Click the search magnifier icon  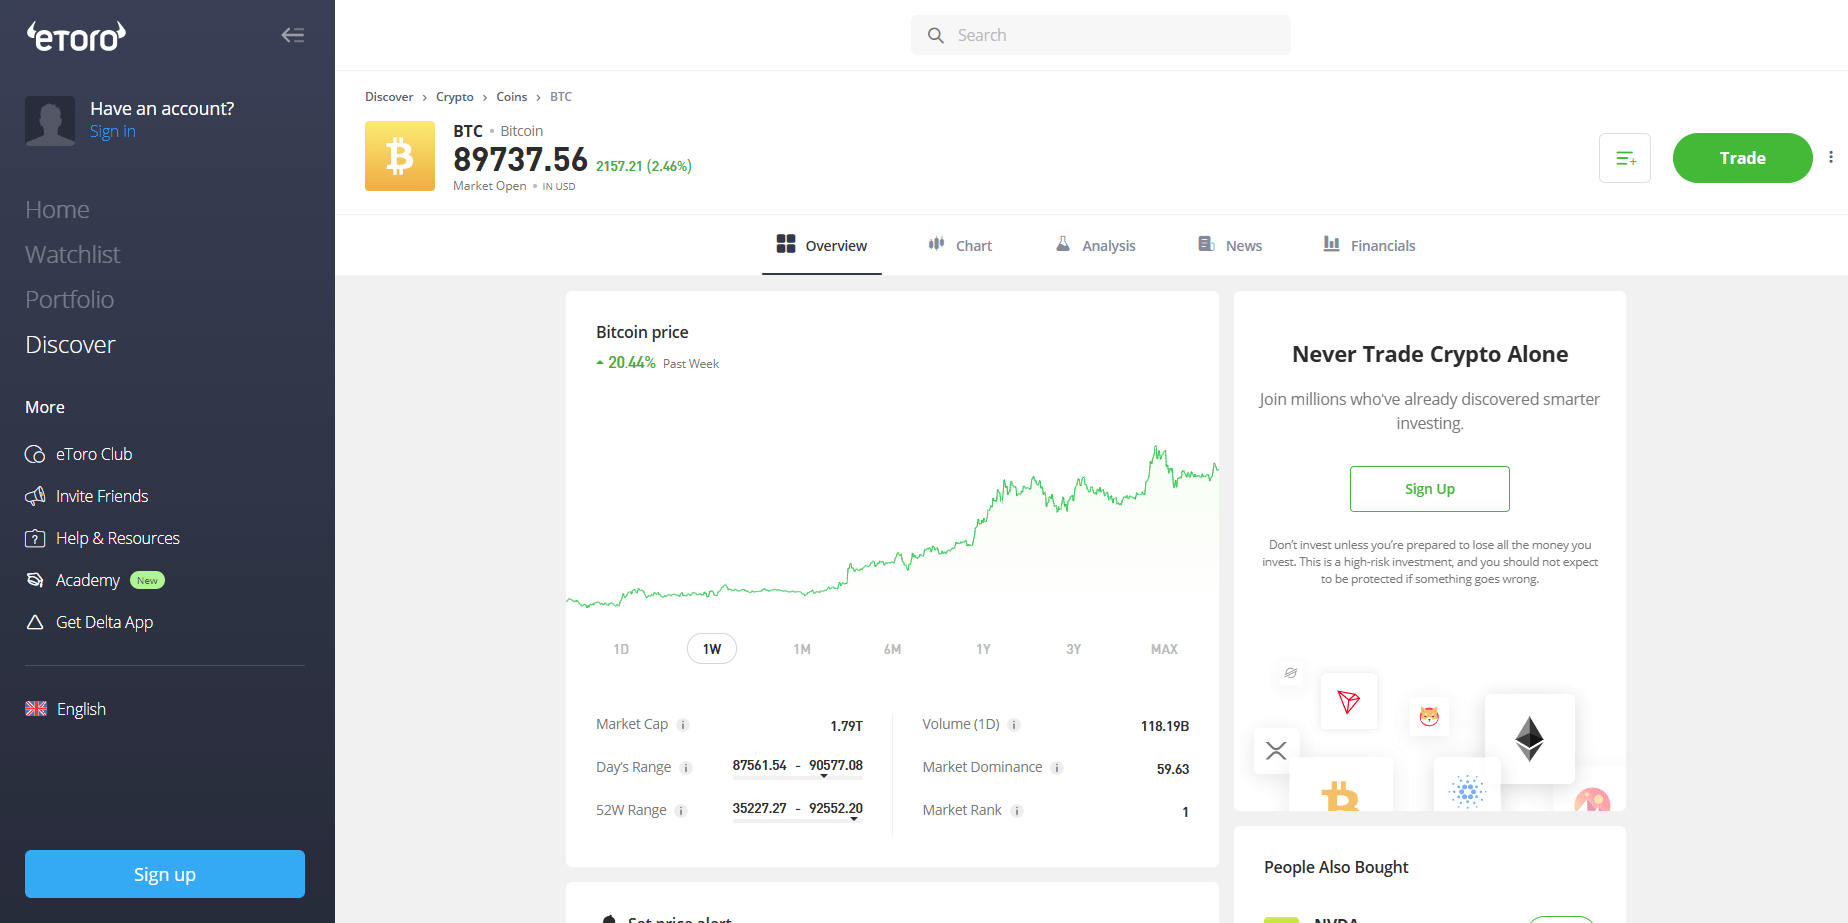[x=936, y=35]
